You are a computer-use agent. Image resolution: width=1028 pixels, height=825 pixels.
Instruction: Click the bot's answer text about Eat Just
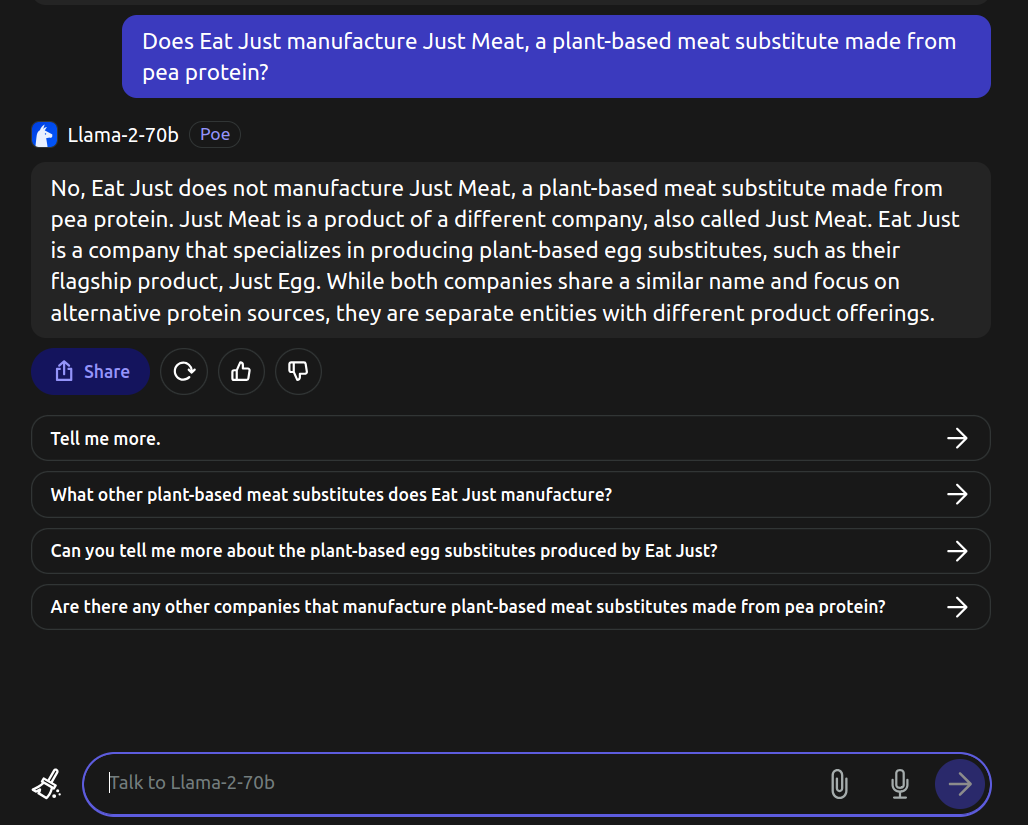(x=511, y=251)
